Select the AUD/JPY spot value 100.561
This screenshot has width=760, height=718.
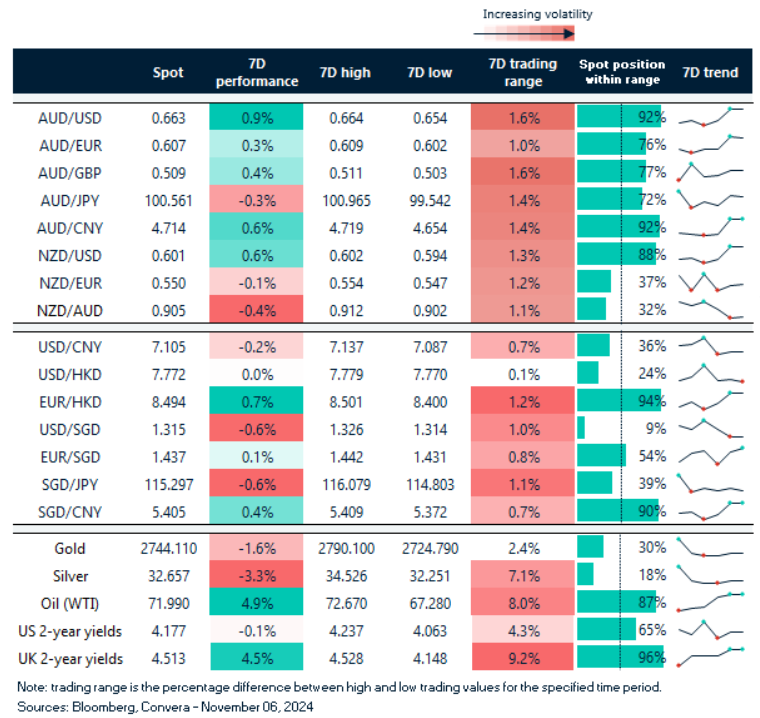click(x=168, y=201)
